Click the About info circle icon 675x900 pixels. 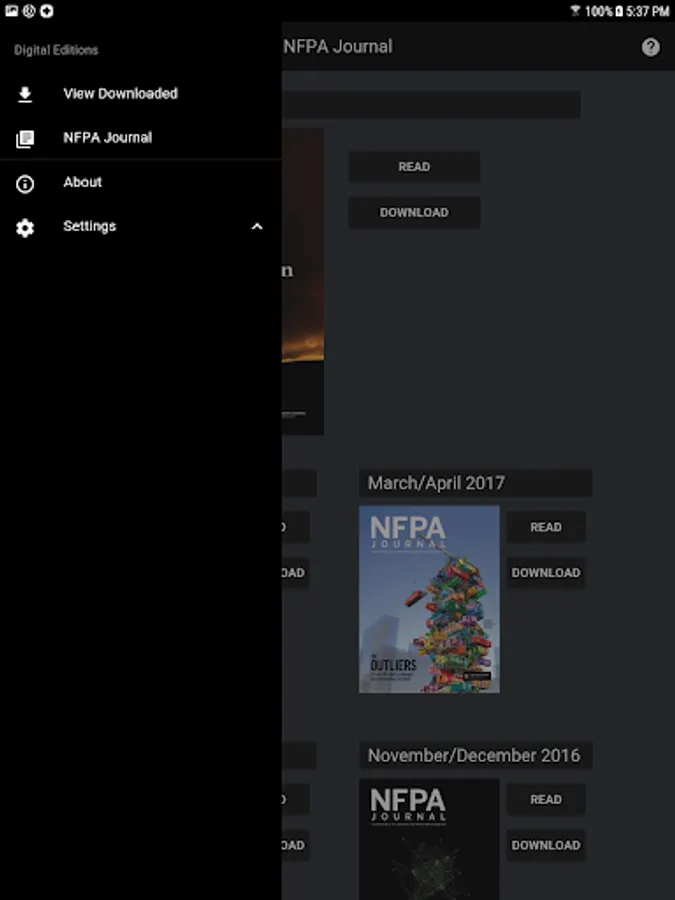[25, 184]
